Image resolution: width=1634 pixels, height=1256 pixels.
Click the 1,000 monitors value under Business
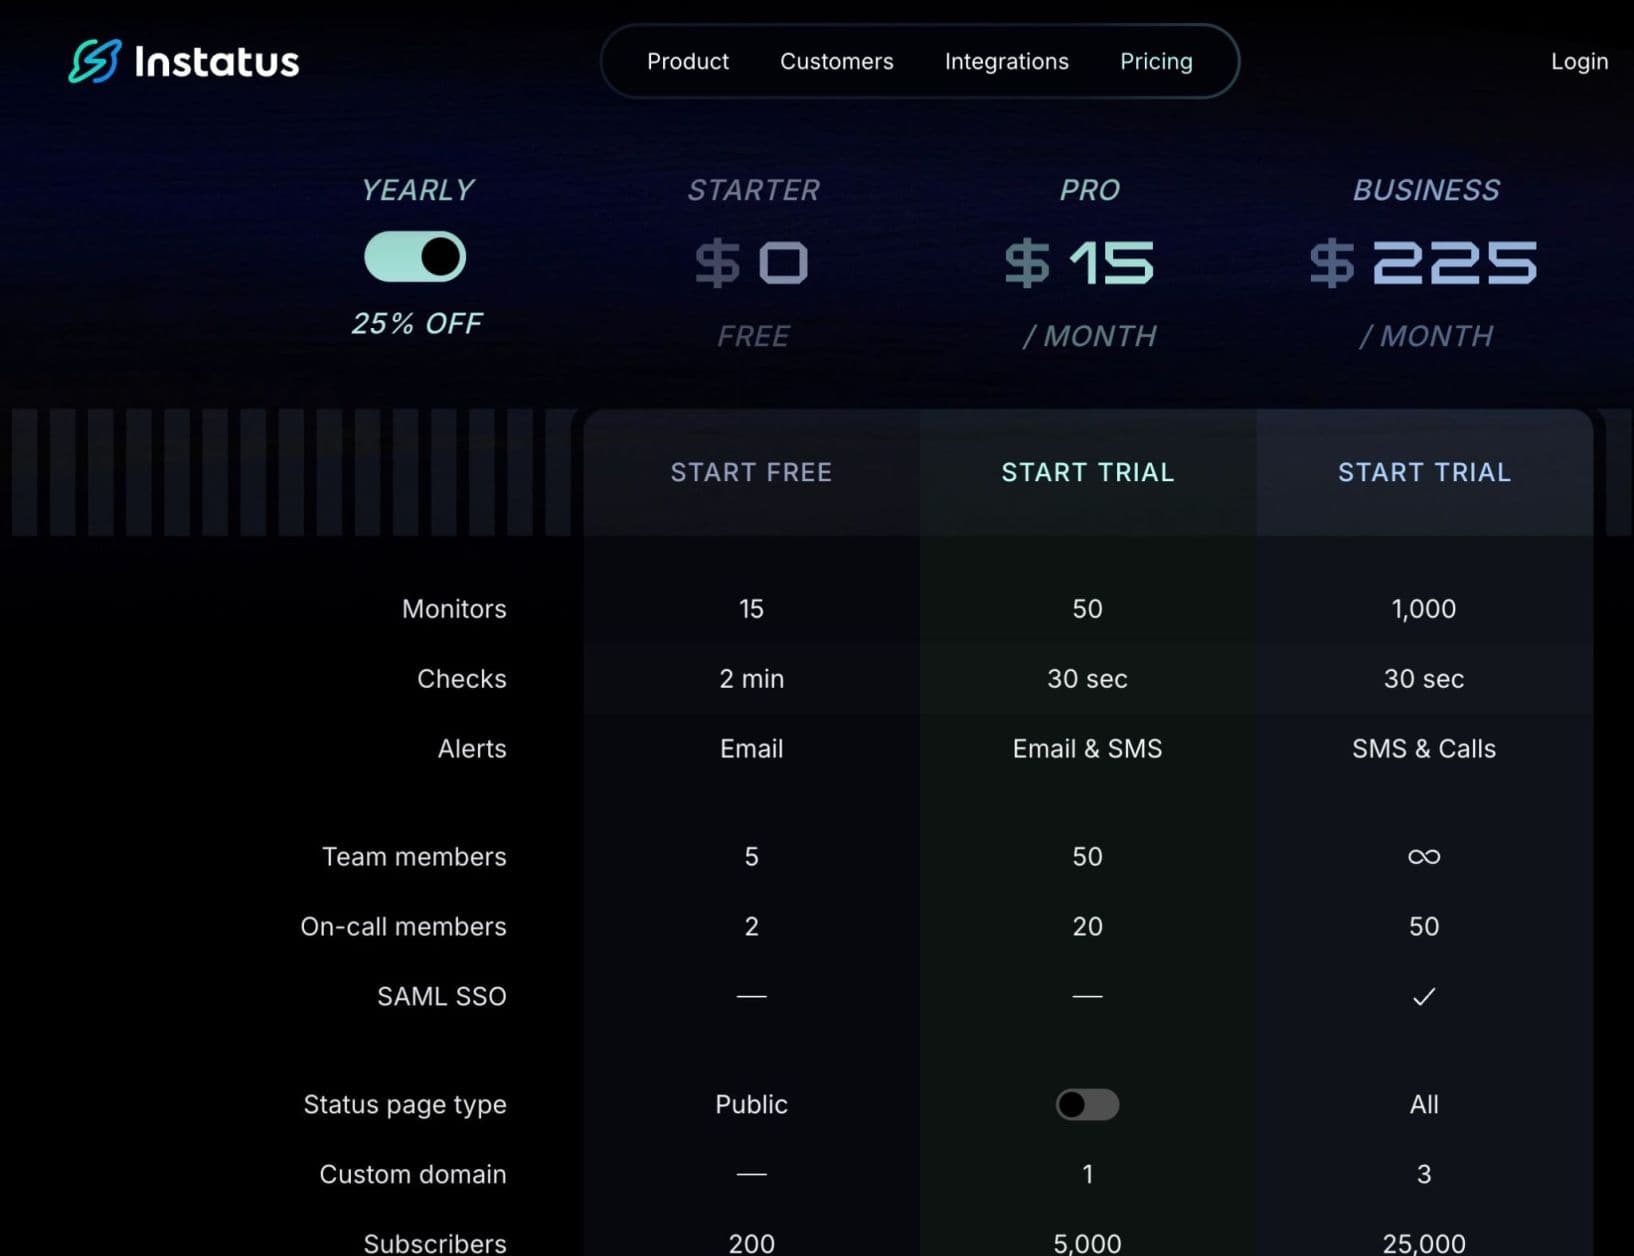1424,608
